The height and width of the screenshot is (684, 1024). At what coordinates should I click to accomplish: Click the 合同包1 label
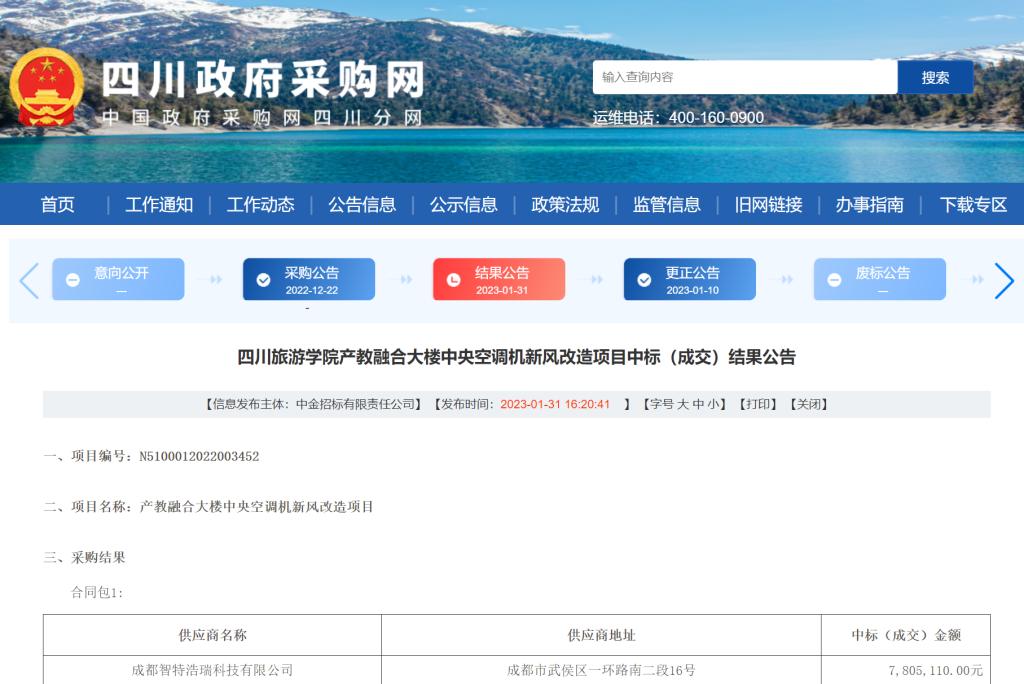97,593
